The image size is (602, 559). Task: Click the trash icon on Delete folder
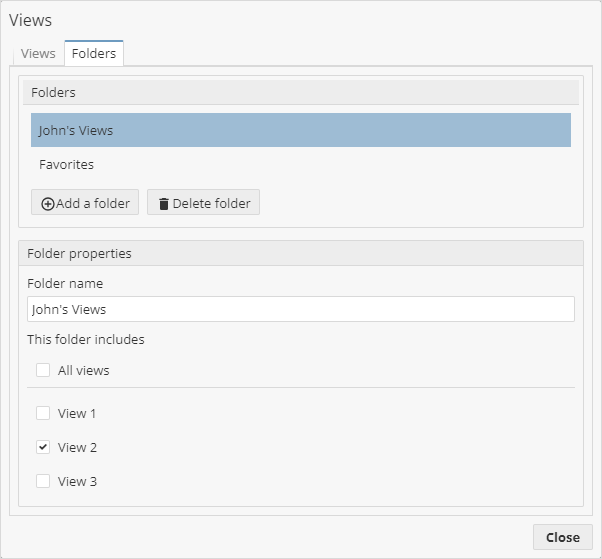click(x=164, y=203)
